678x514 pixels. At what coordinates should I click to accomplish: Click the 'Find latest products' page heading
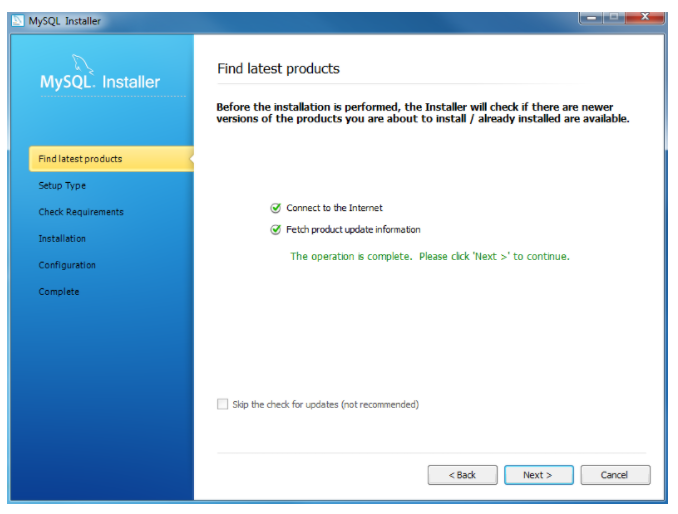(278, 69)
